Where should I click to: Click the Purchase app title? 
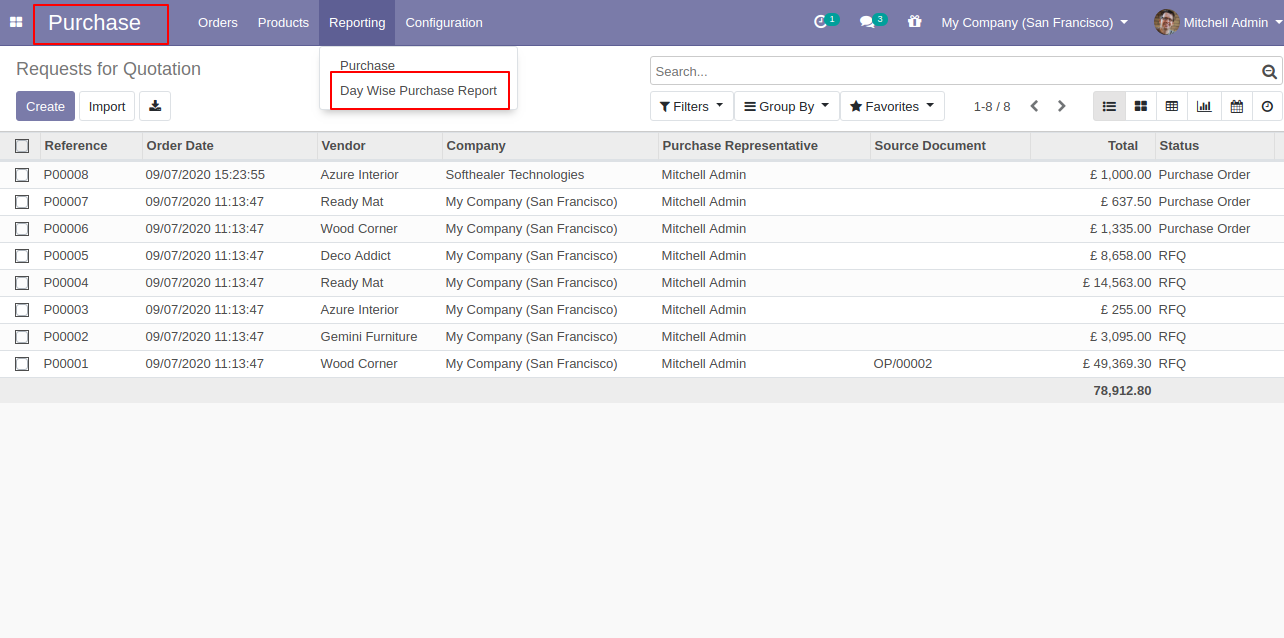click(x=95, y=23)
